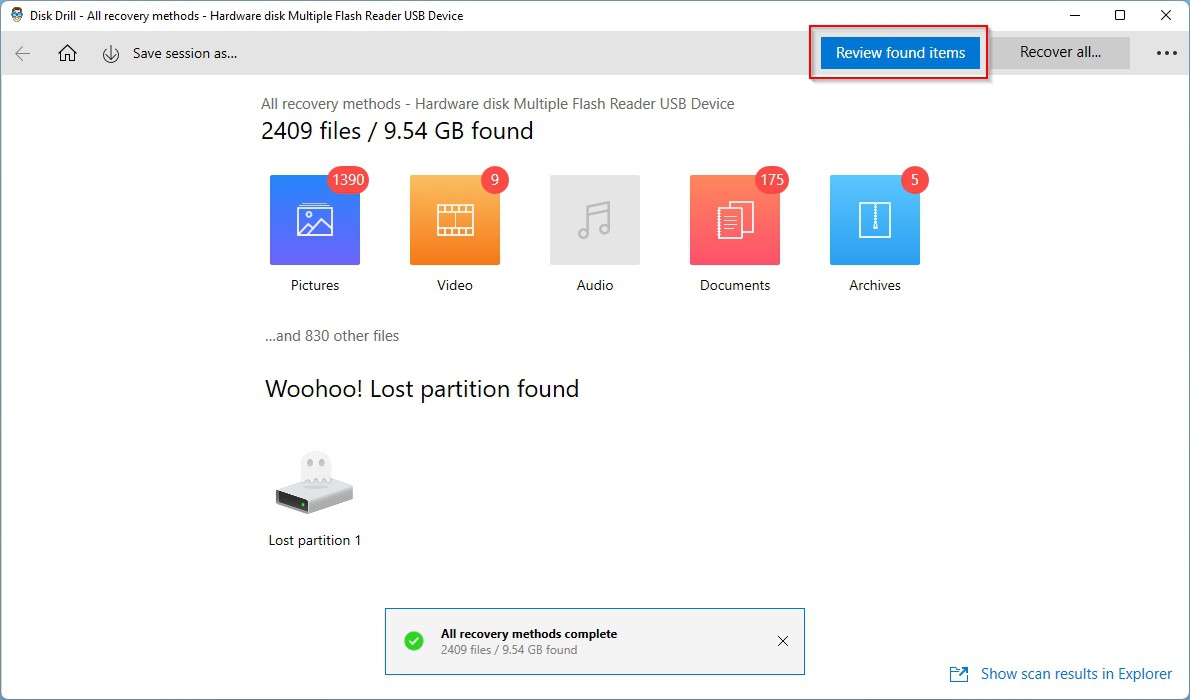
Task: Click the Audio label text
Action: pos(594,285)
